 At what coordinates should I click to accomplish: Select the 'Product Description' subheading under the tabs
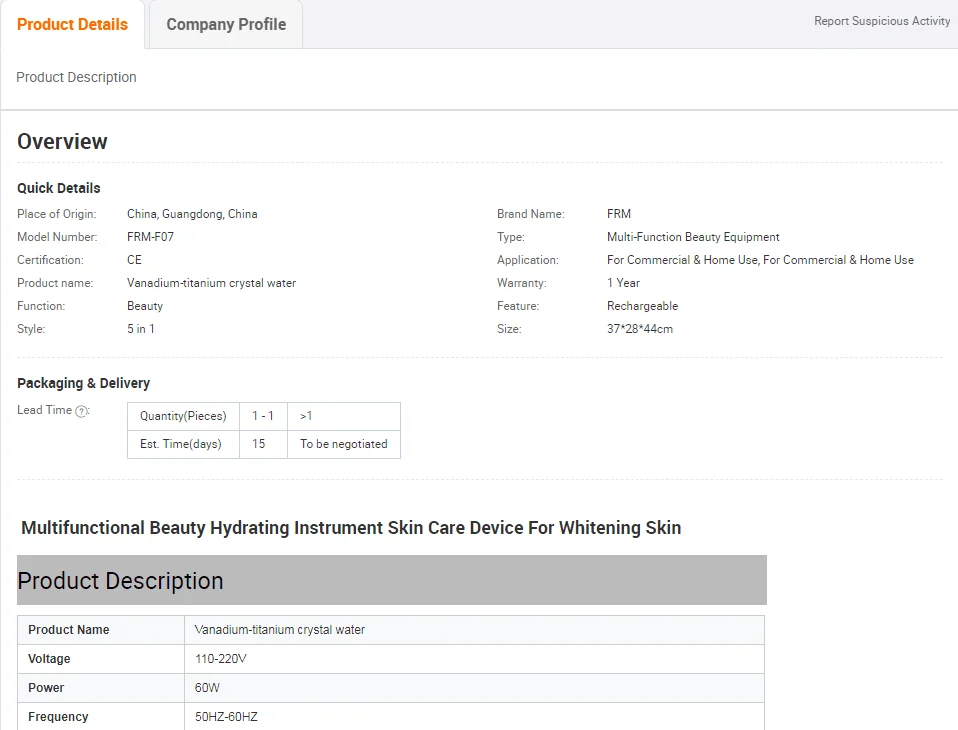click(x=76, y=77)
